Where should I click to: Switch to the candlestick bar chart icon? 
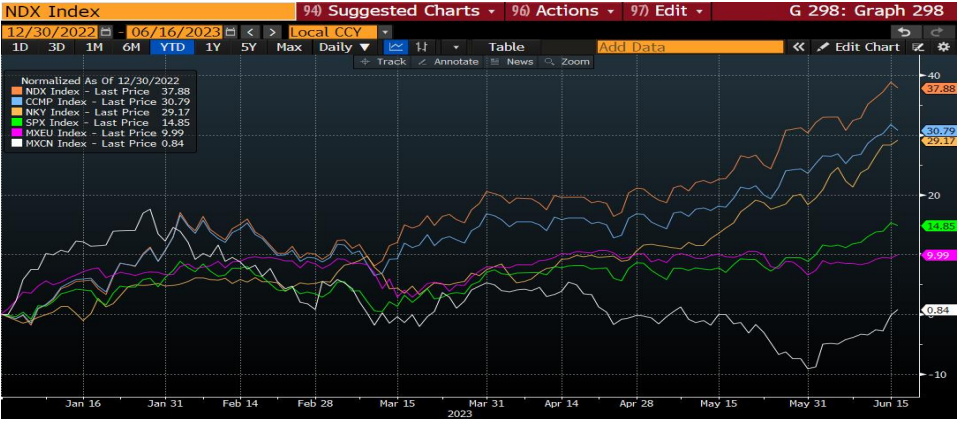coord(422,47)
